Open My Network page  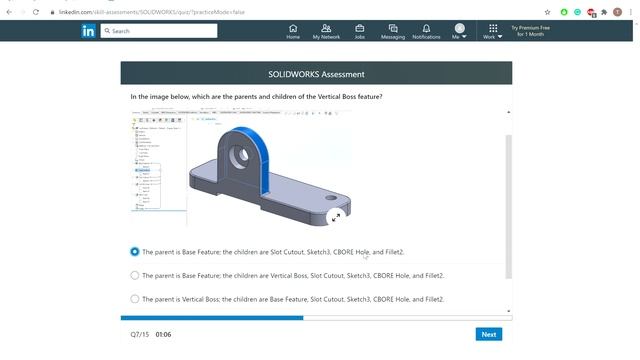326,31
